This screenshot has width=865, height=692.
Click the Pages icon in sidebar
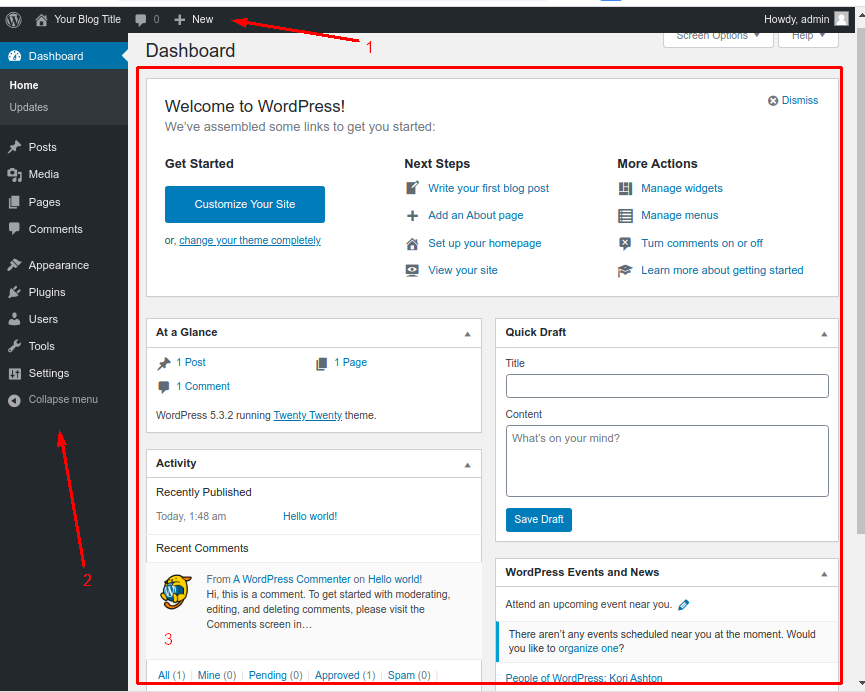(x=15, y=202)
